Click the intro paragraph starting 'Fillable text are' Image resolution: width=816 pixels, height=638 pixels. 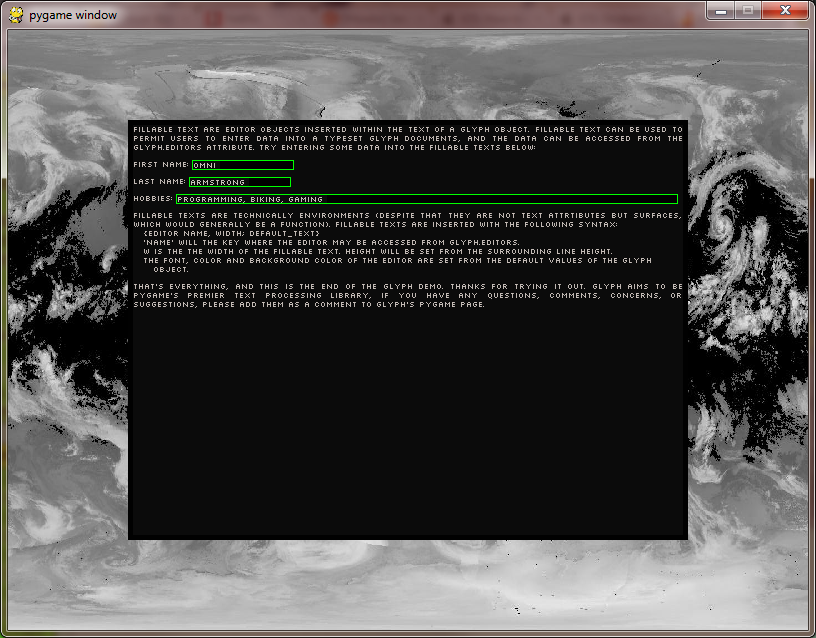point(407,138)
